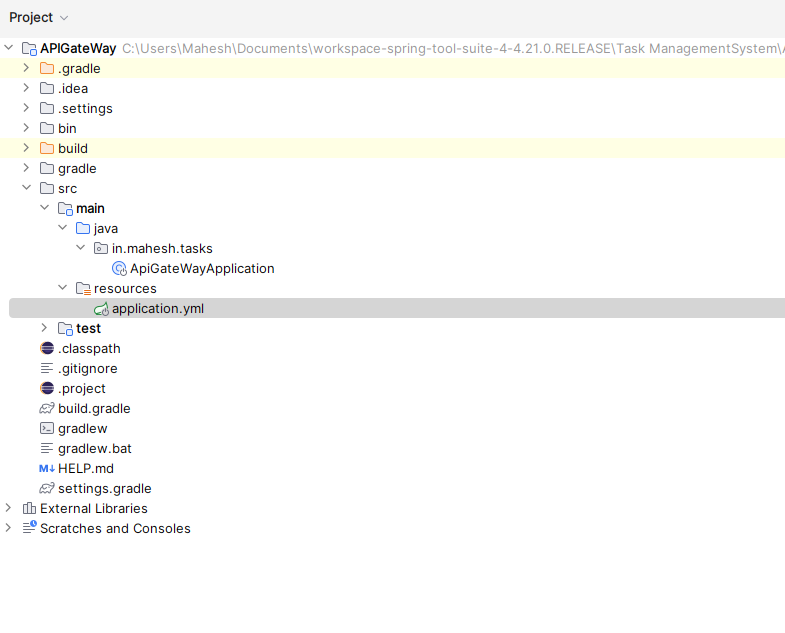The image size is (785, 633).
Task: Select the settings.gradle file
Action: (105, 488)
